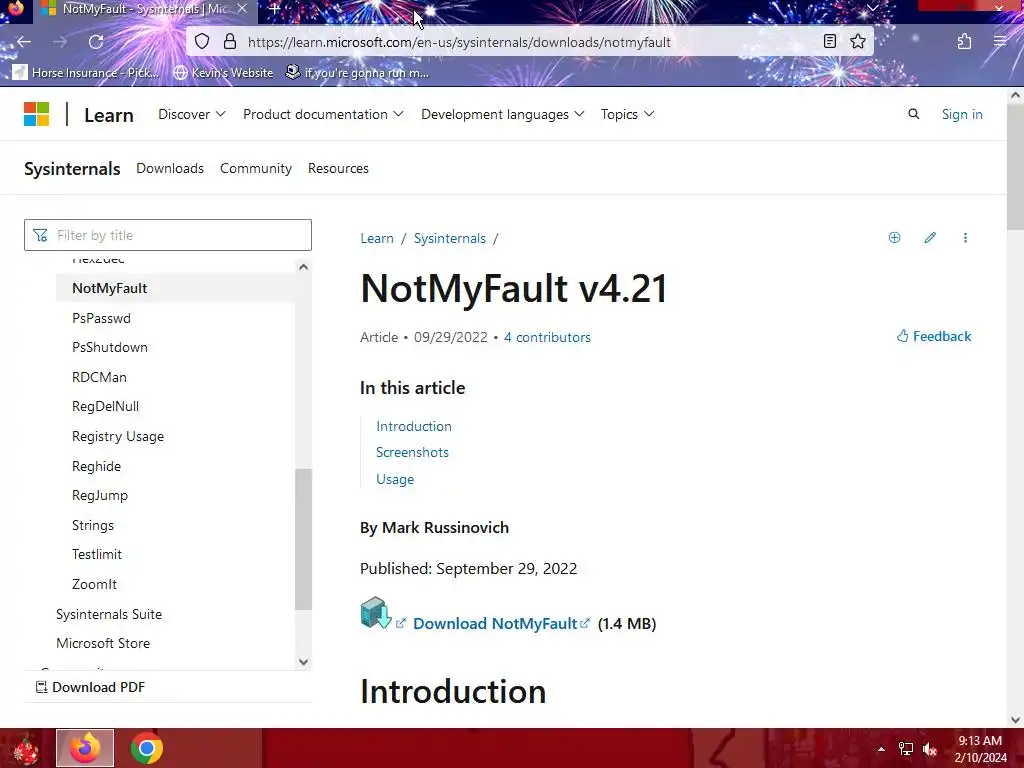
Task: Select RegJump in the sidebar
Action: point(100,495)
